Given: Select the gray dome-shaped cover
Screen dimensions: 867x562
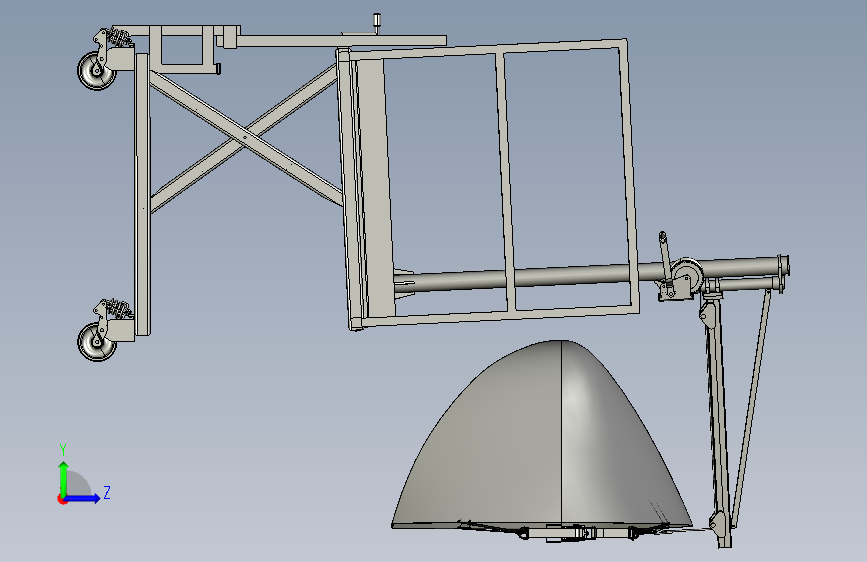Looking at the screenshot, I should click(x=542, y=434).
